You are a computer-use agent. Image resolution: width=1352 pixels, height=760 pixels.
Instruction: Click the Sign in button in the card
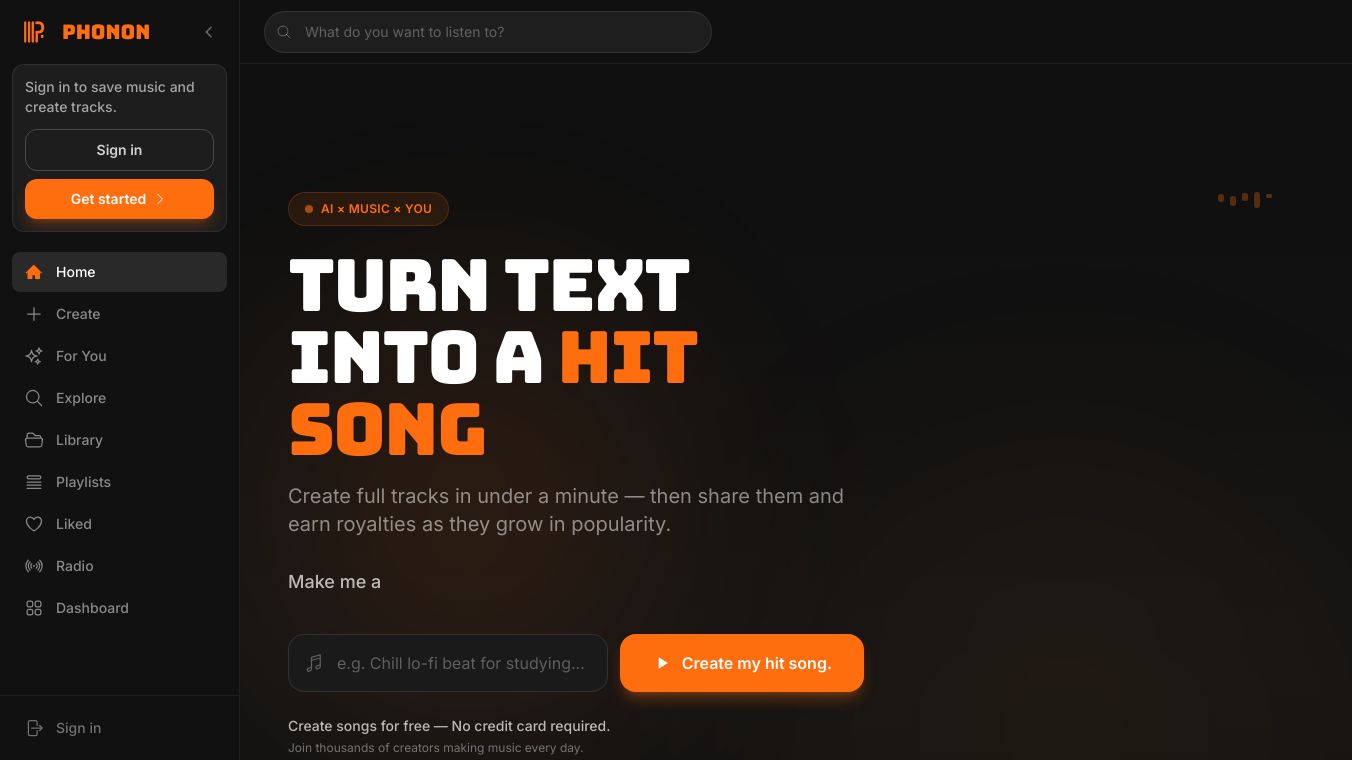coord(119,150)
